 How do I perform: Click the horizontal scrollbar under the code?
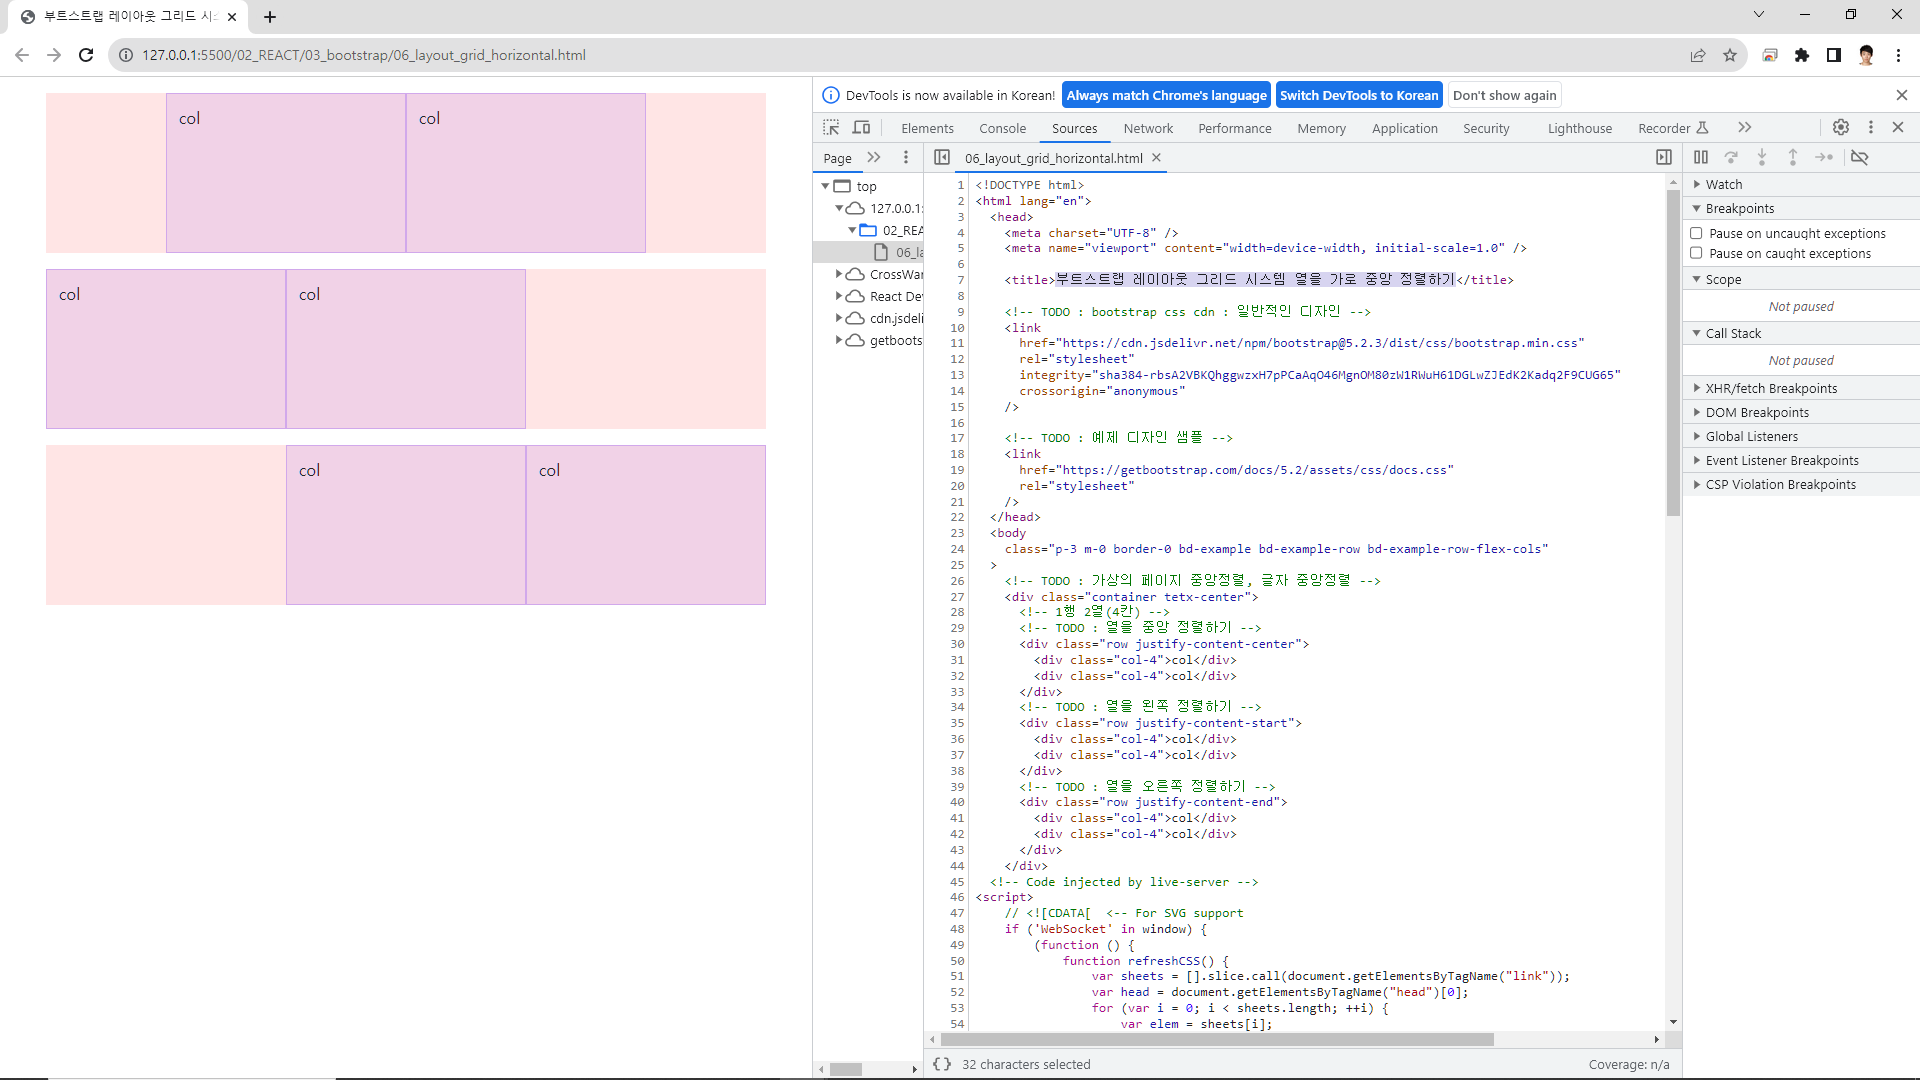point(1215,1040)
